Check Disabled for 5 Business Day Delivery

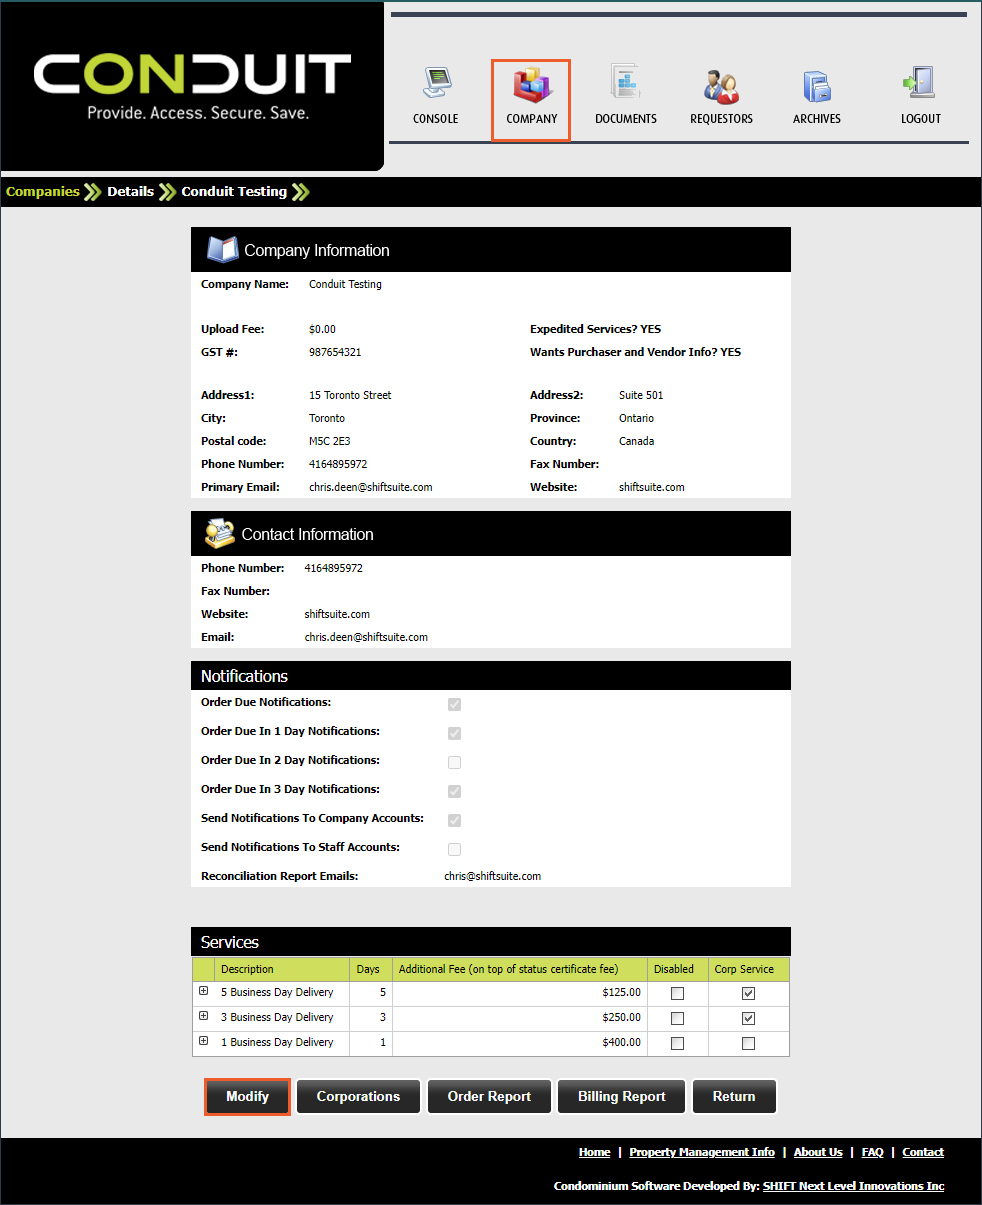(x=678, y=994)
